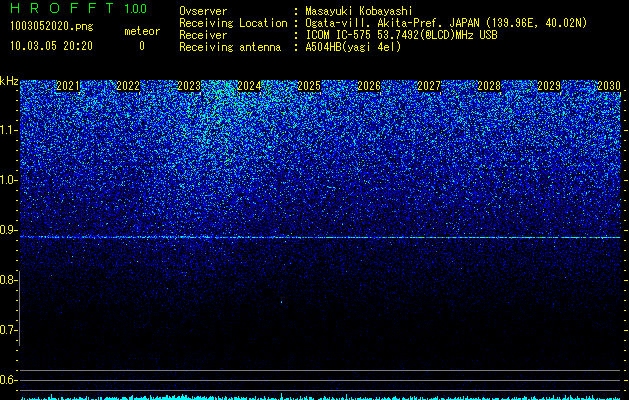Click the 2023 time marker
This screenshot has width=629, height=400.
coord(189,86)
